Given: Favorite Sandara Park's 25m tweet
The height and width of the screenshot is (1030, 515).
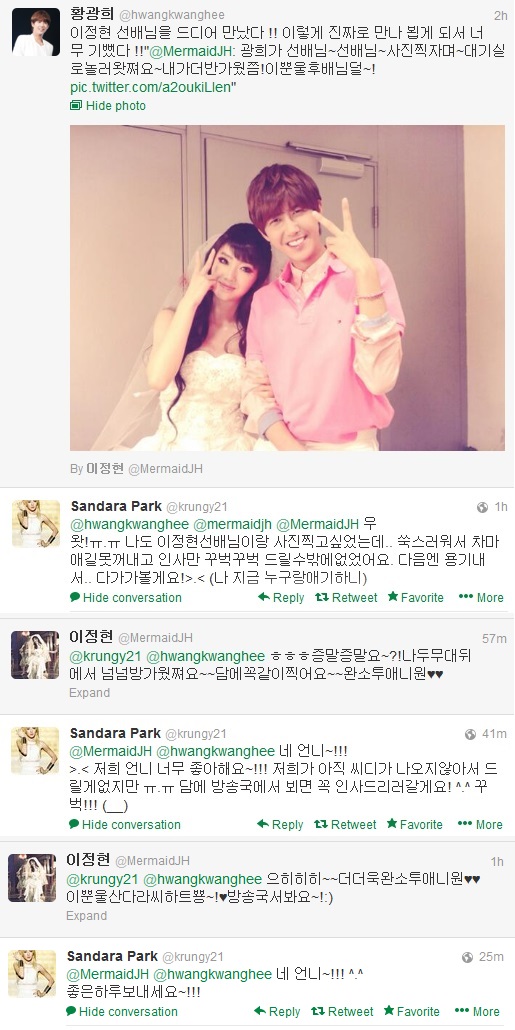Looking at the screenshot, I should [412, 1011].
